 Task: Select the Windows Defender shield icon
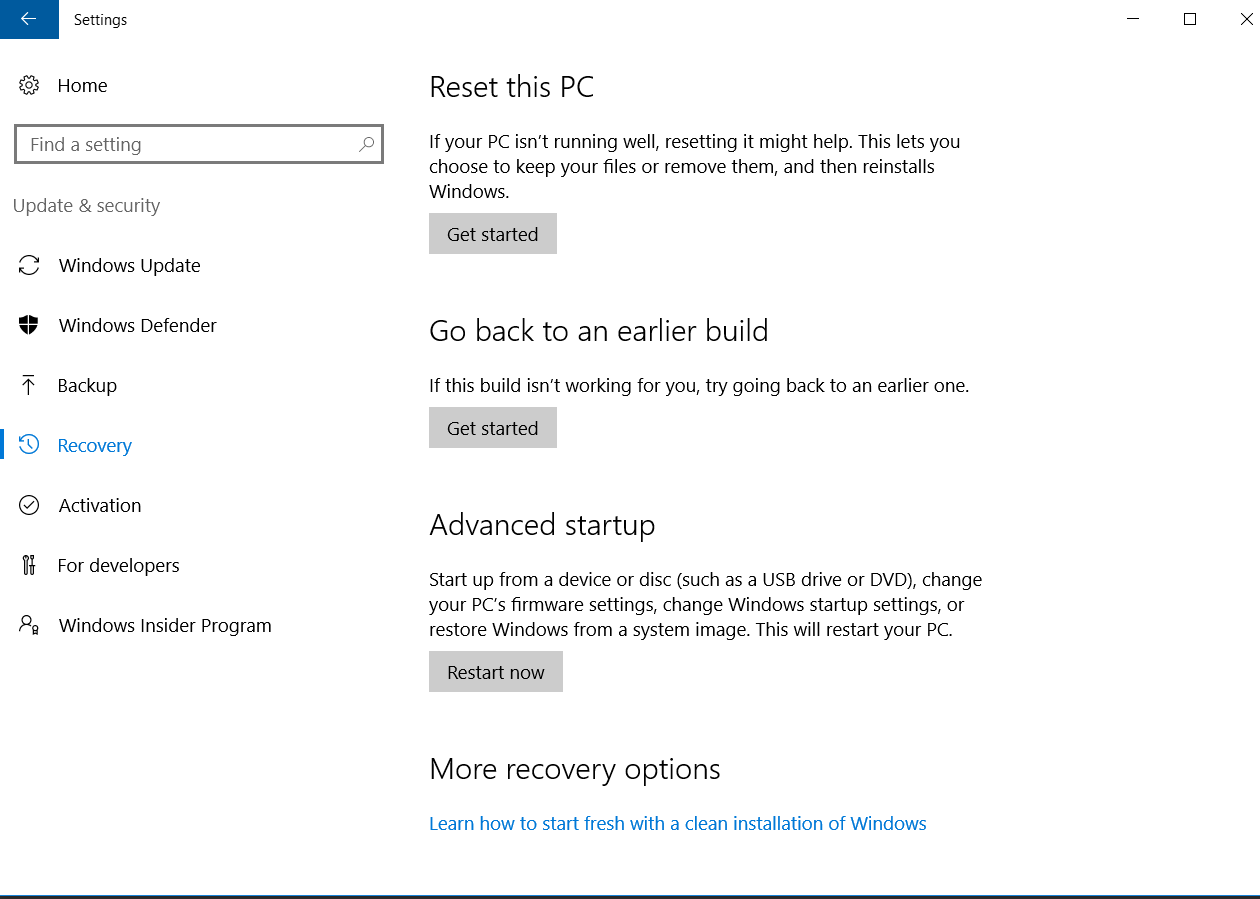[29, 325]
